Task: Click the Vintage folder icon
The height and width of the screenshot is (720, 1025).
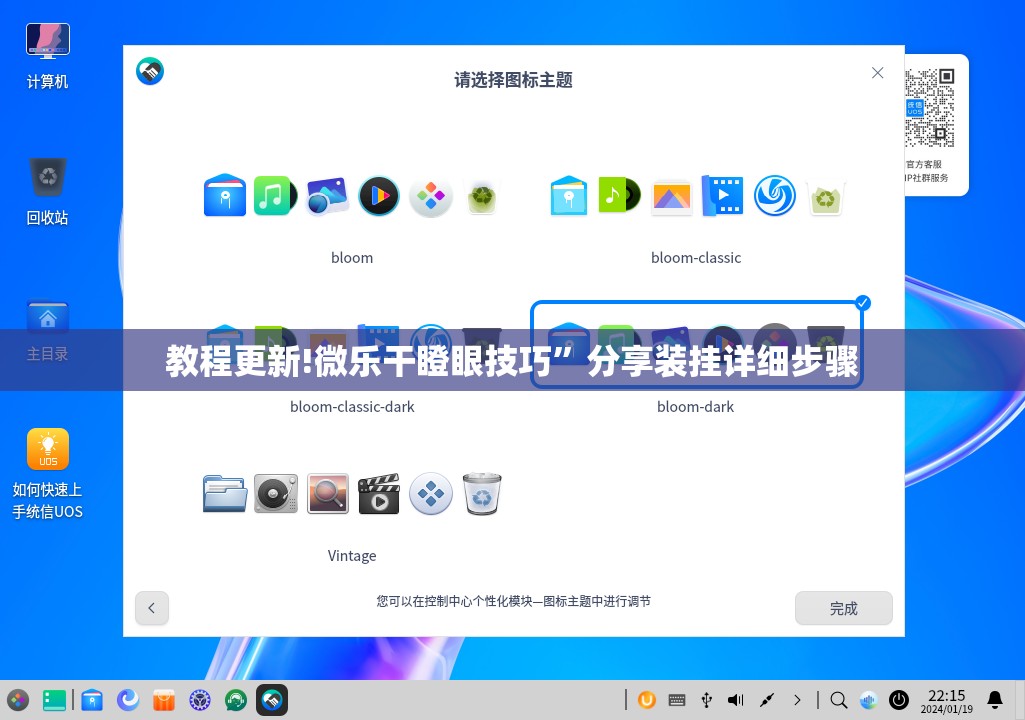Action: click(225, 493)
